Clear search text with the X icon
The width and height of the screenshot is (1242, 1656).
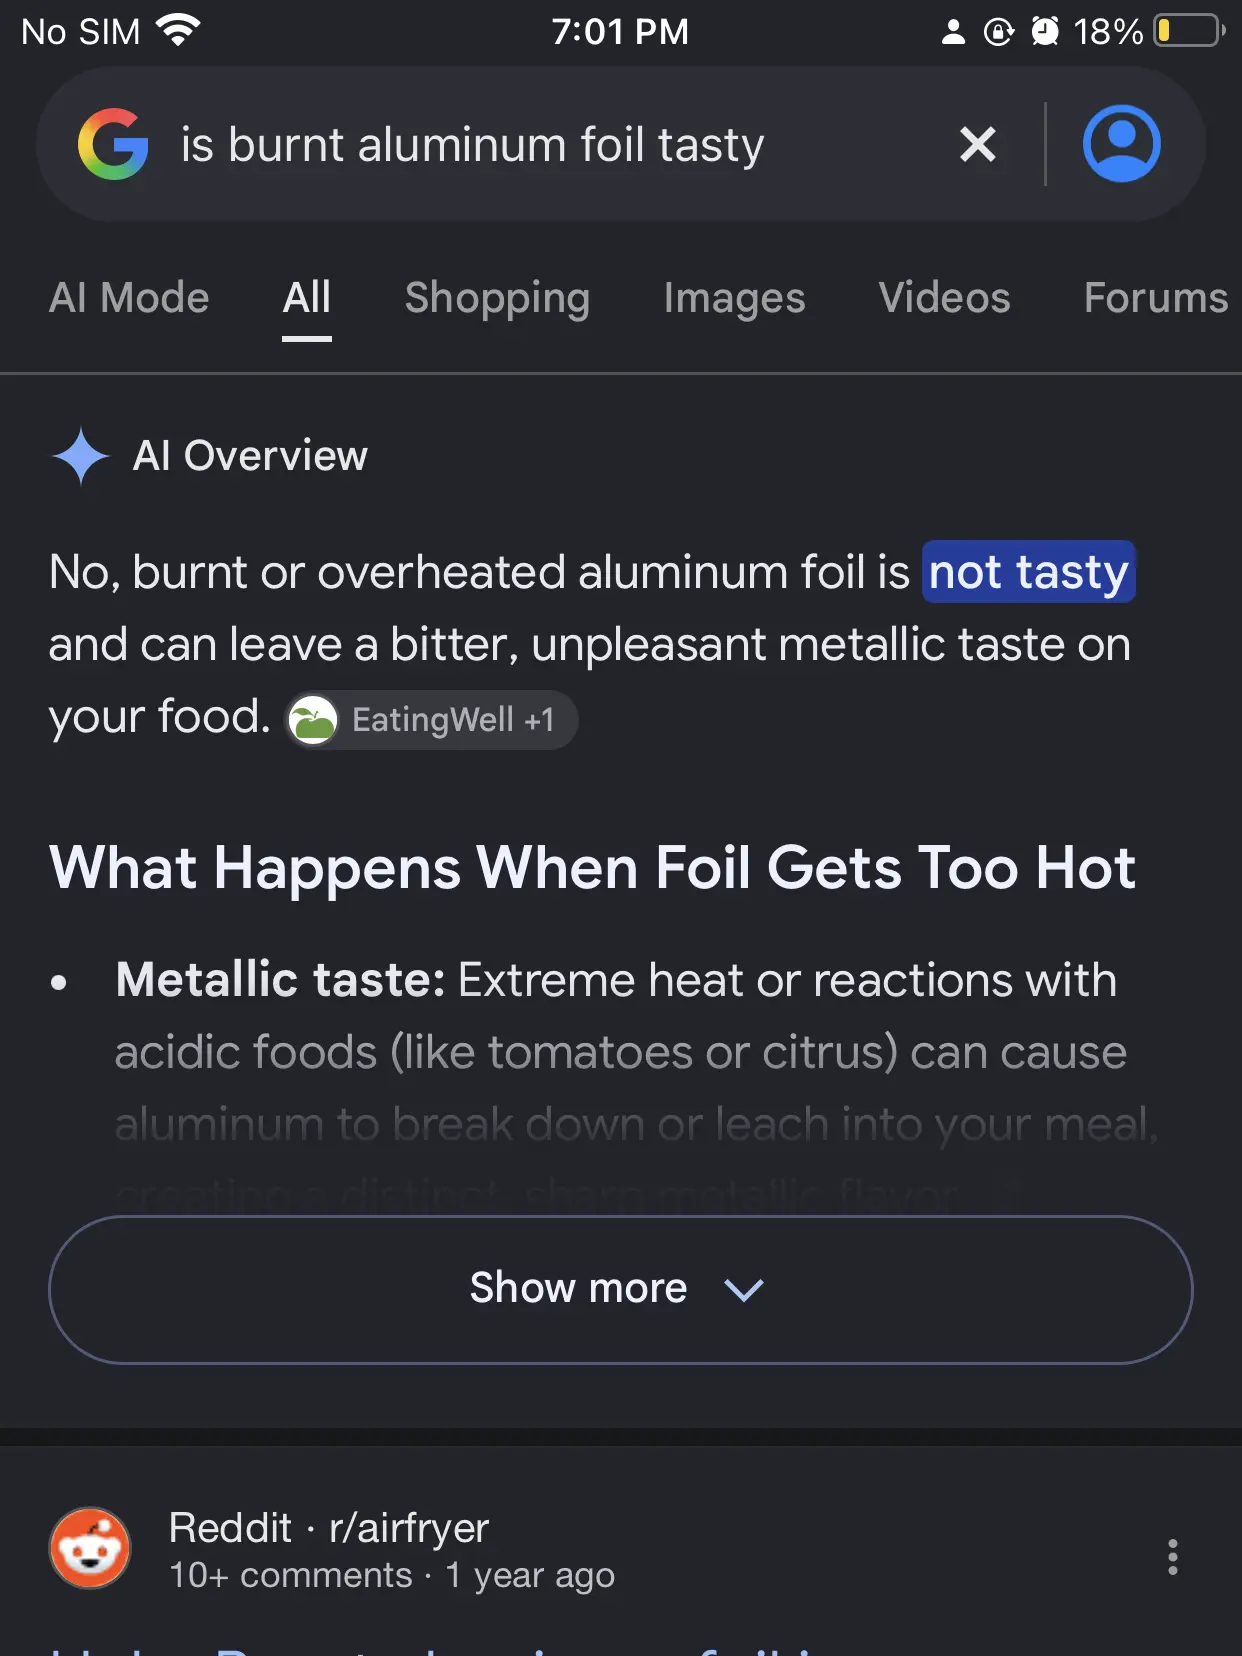coord(977,144)
